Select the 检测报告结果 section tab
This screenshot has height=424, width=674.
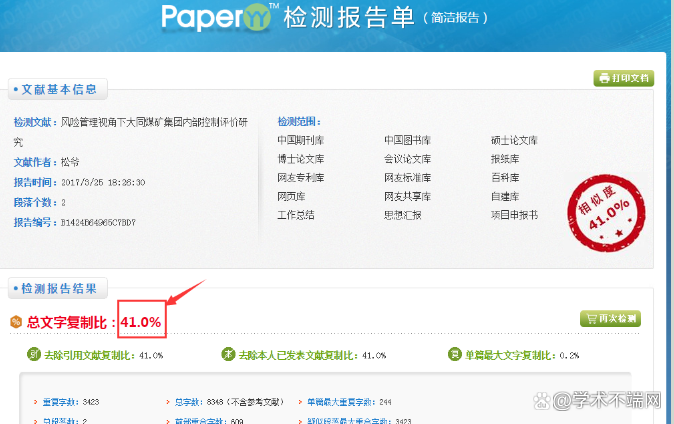pos(58,288)
